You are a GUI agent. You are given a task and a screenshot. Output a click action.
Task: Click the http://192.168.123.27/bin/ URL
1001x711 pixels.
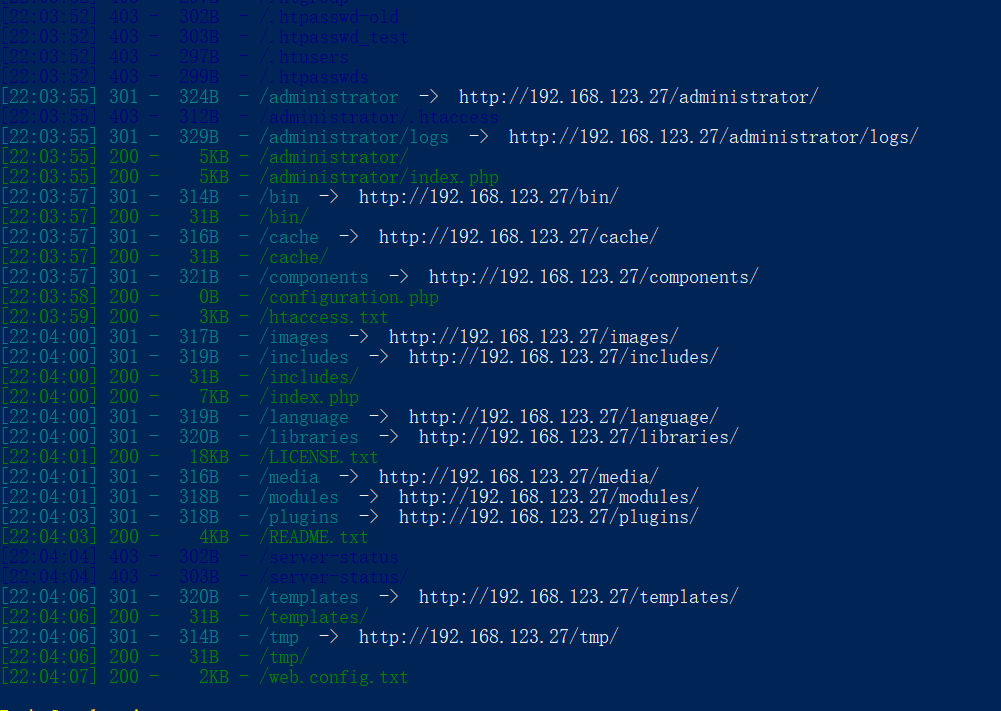pos(488,197)
